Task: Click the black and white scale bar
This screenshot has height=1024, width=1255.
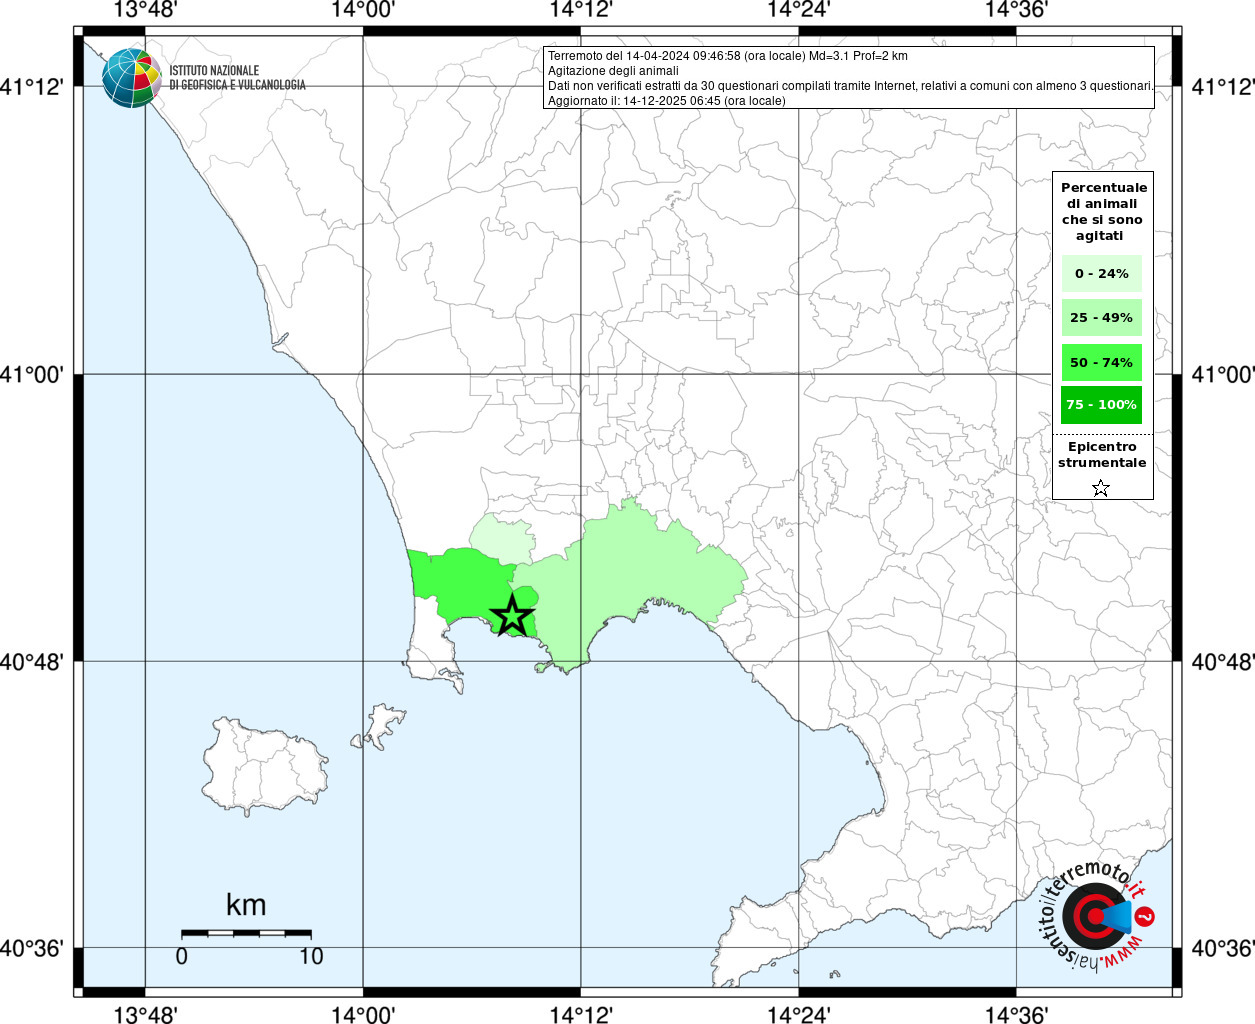Action: point(246,933)
